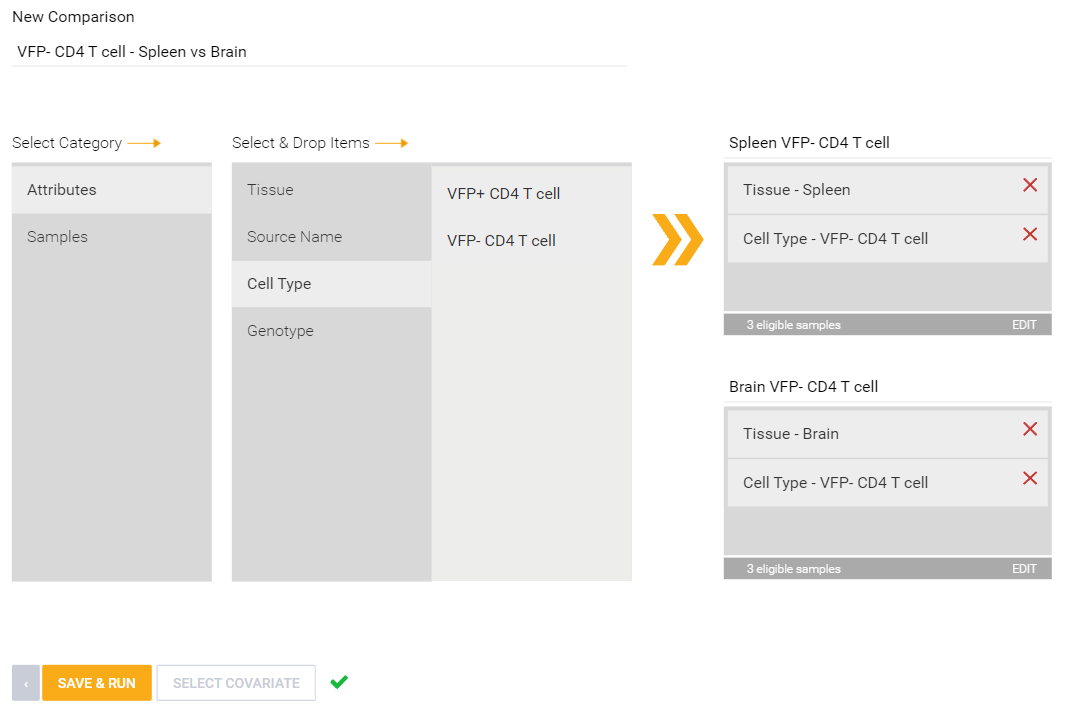
Task: Open the Tissue attribute
Action: coord(331,190)
